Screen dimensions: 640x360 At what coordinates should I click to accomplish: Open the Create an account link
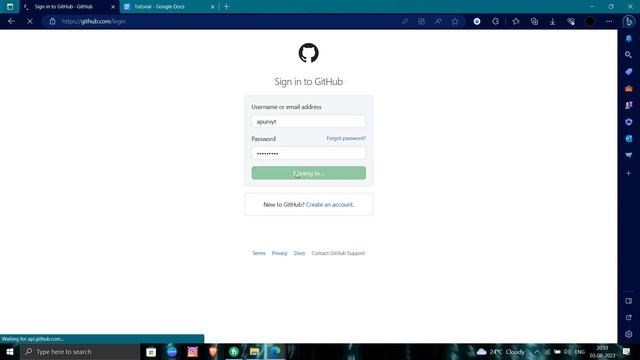point(330,204)
